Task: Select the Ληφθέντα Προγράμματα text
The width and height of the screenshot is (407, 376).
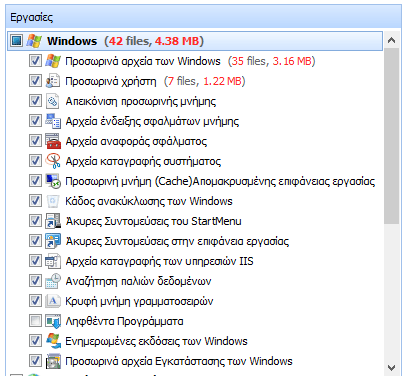Action: click(124, 321)
